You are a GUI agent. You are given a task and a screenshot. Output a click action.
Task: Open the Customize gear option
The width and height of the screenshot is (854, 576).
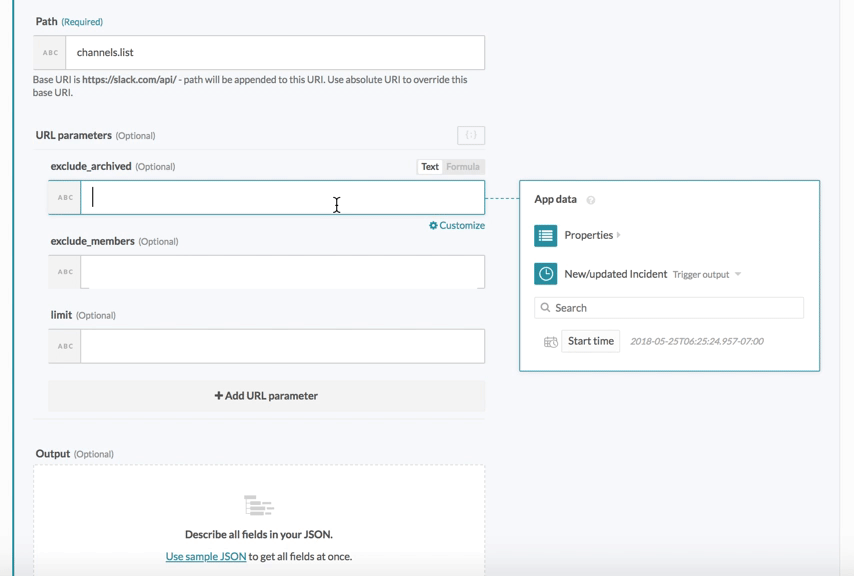tap(457, 226)
